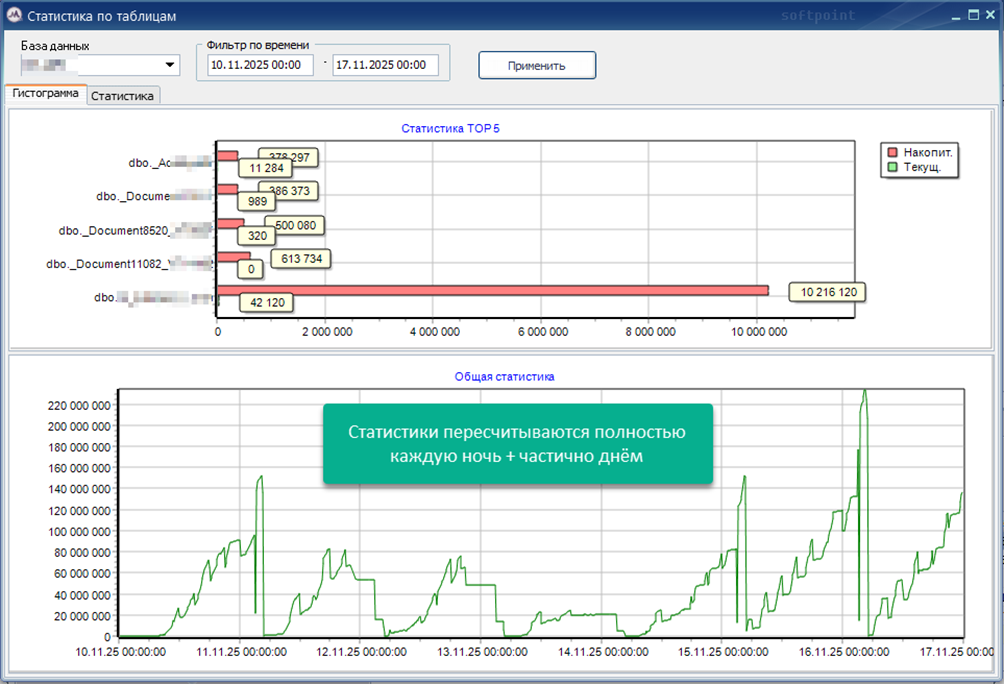Open the Статистика tab
Screen dimensions: 1004x684
123,96
